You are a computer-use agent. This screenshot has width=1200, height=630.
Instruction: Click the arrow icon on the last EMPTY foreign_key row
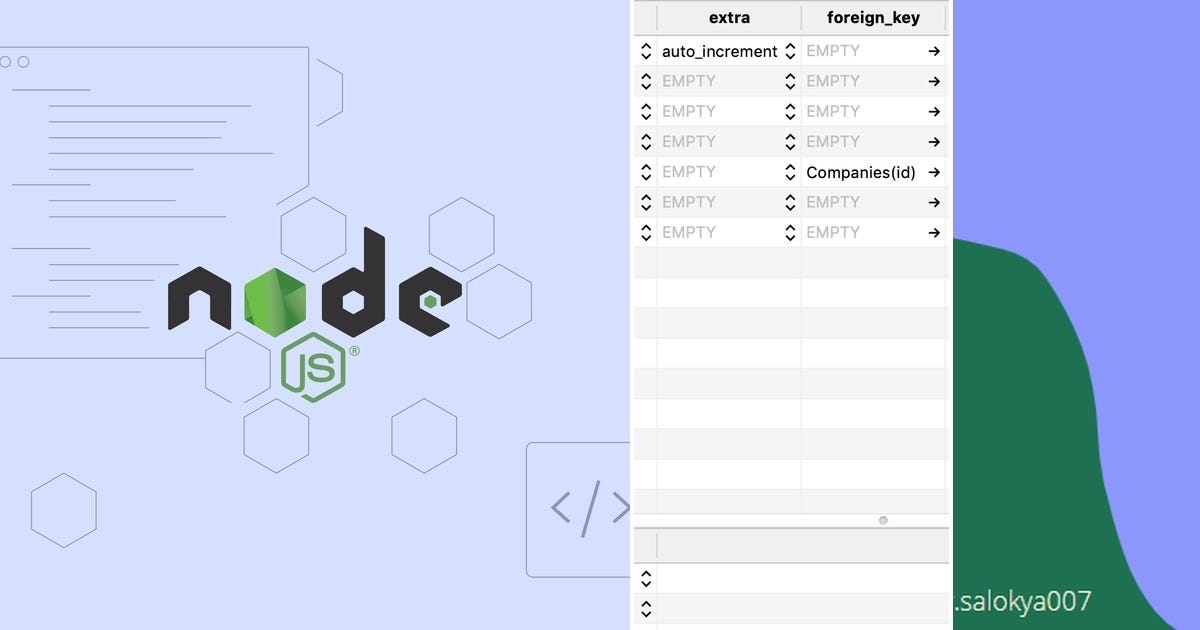tap(933, 232)
